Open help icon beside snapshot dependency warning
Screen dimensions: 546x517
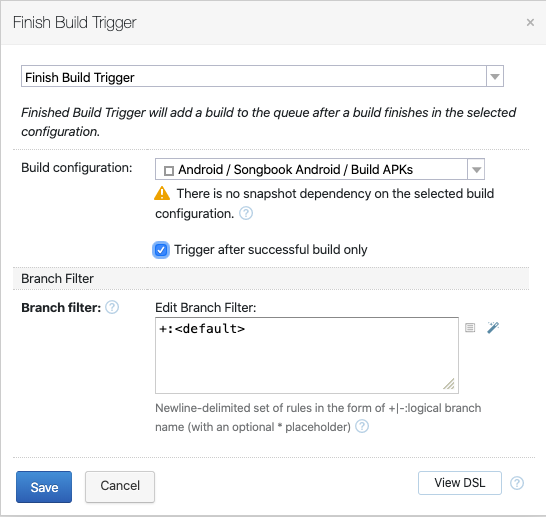(246, 213)
